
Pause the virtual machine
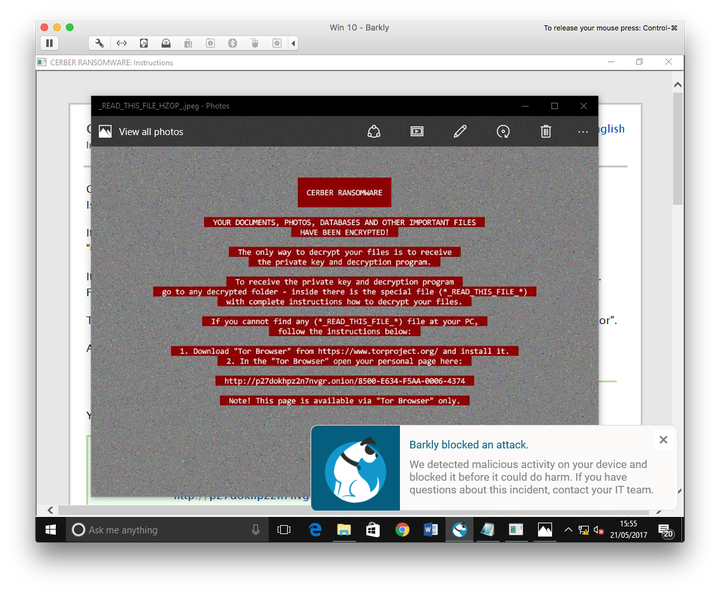tap(49, 43)
